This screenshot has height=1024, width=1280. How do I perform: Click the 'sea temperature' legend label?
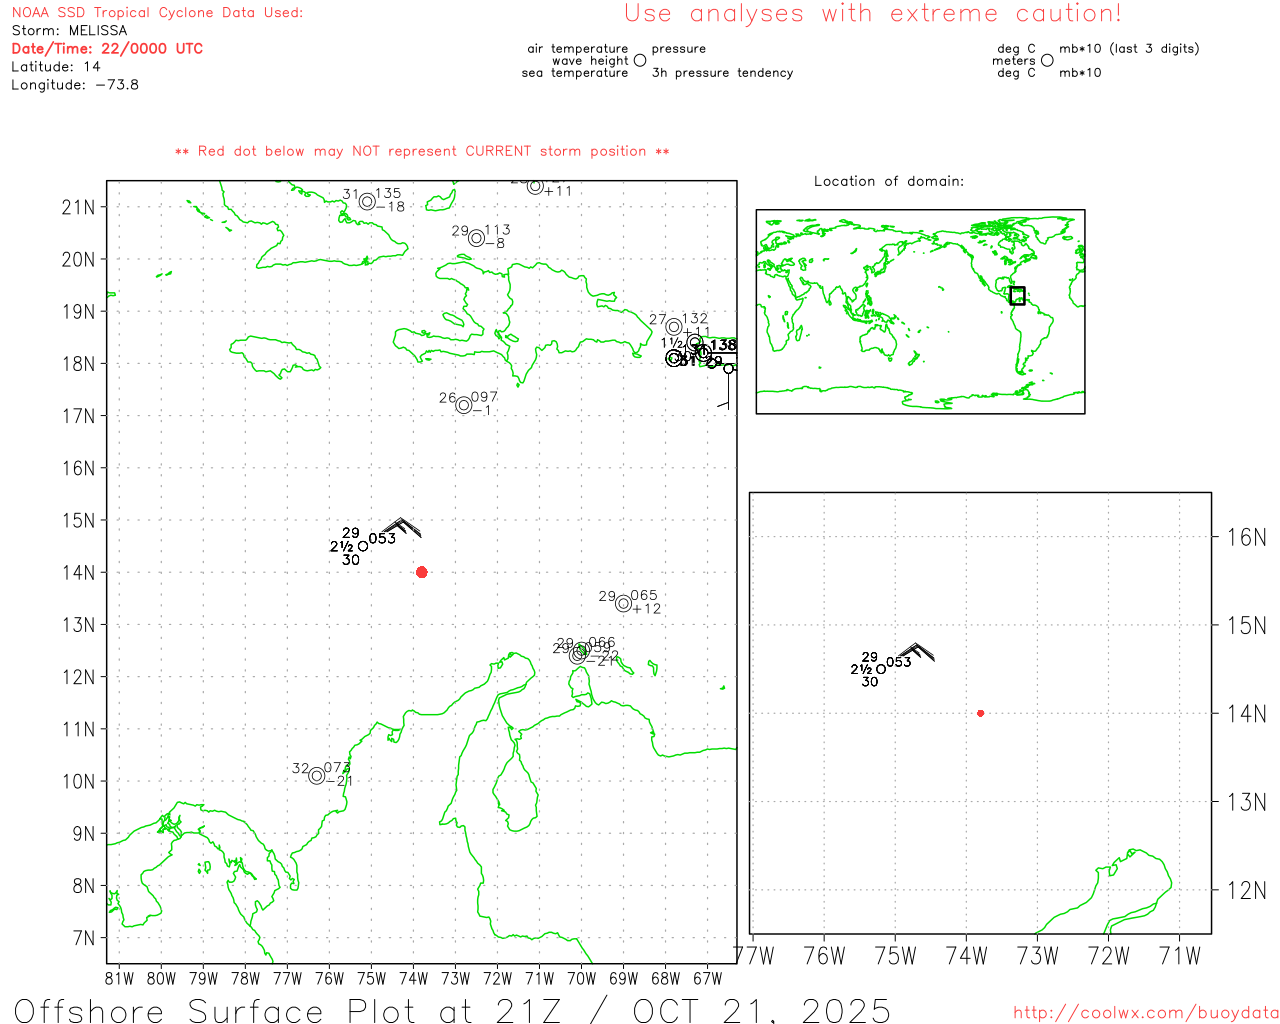(x=575, y=73)
